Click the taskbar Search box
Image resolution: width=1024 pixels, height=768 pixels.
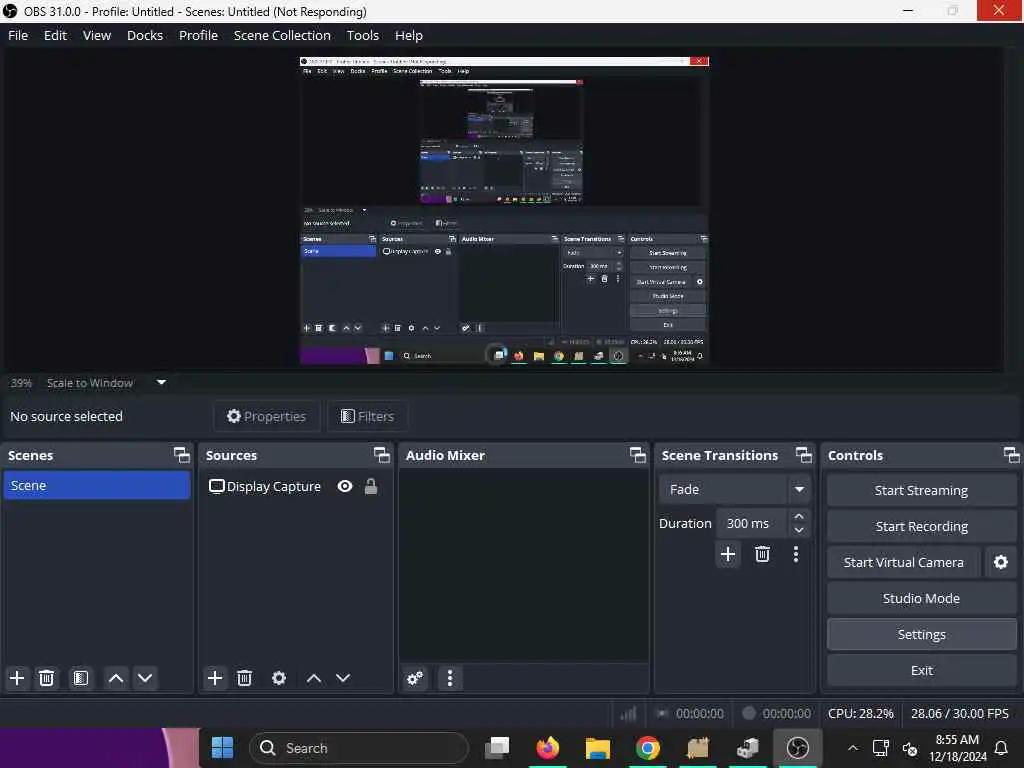(359, 748)
